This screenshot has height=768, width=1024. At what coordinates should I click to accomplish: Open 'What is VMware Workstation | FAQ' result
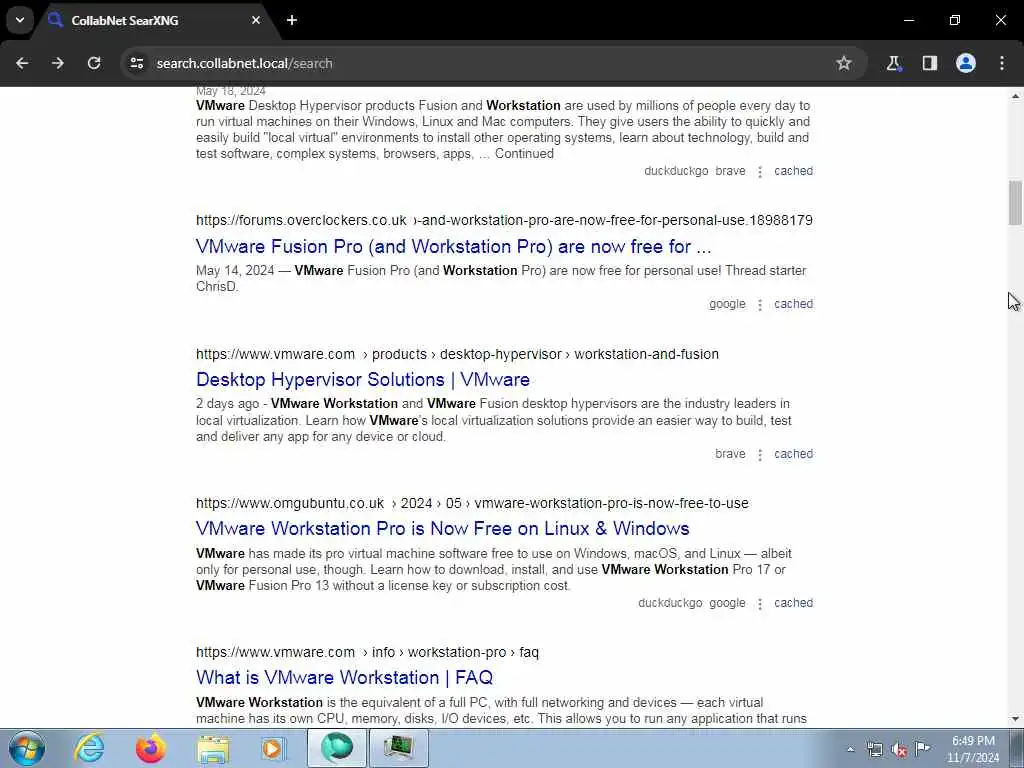click(344, 677)
